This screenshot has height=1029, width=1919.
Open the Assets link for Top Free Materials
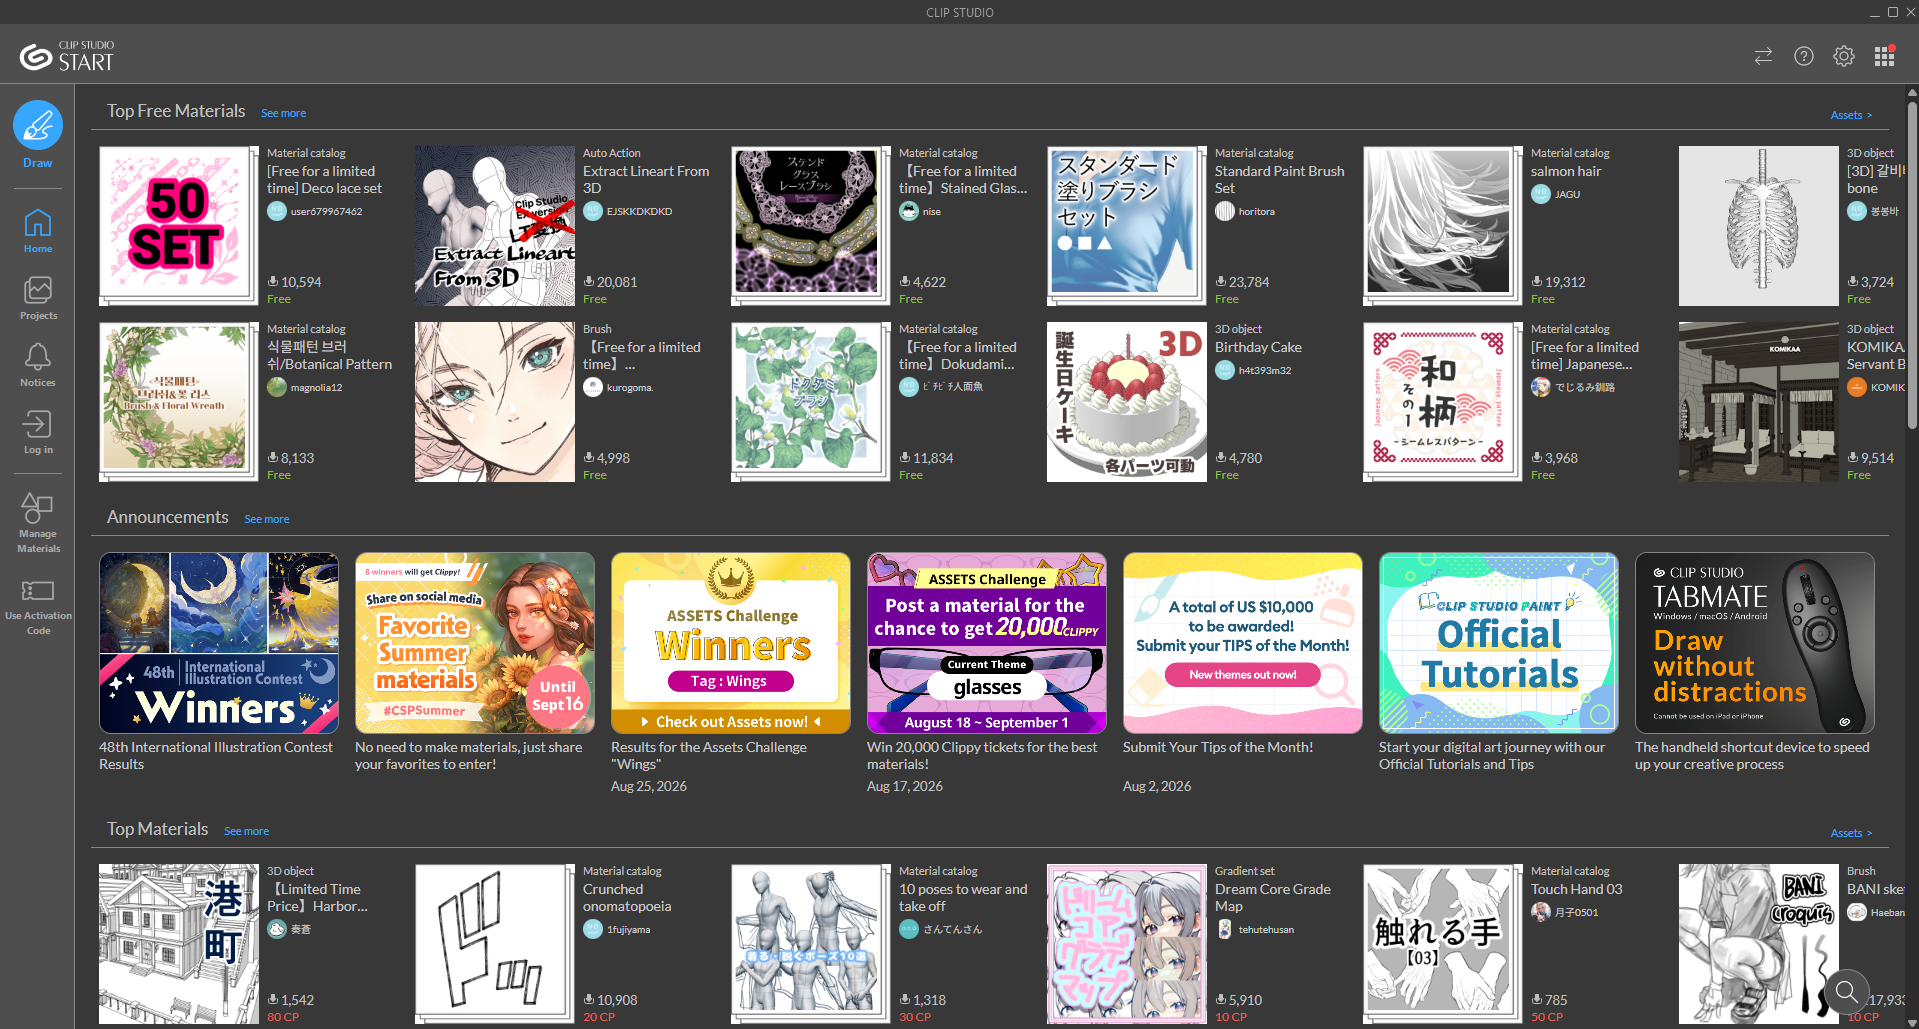click(x=1851, y=115)
